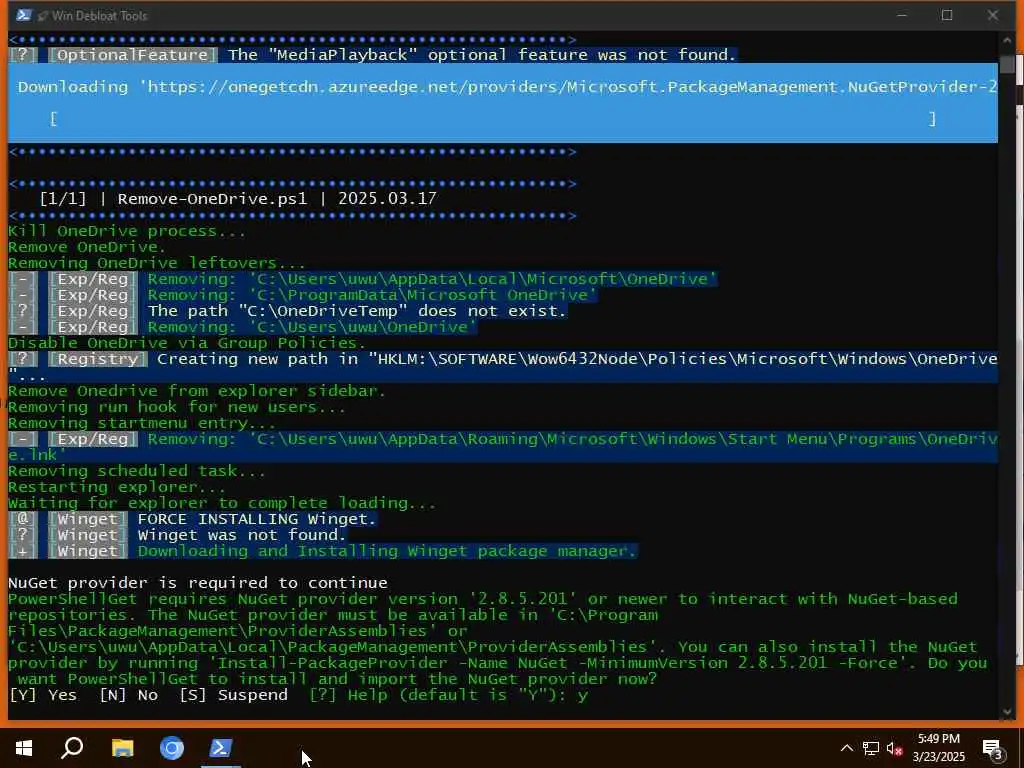
Task: Launch the blue browser icon on taskbar
Action: [x=172, y=748]
